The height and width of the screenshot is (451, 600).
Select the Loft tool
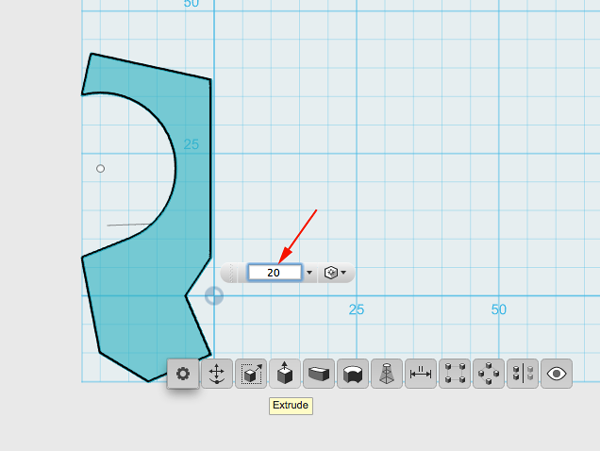(386, 374)
